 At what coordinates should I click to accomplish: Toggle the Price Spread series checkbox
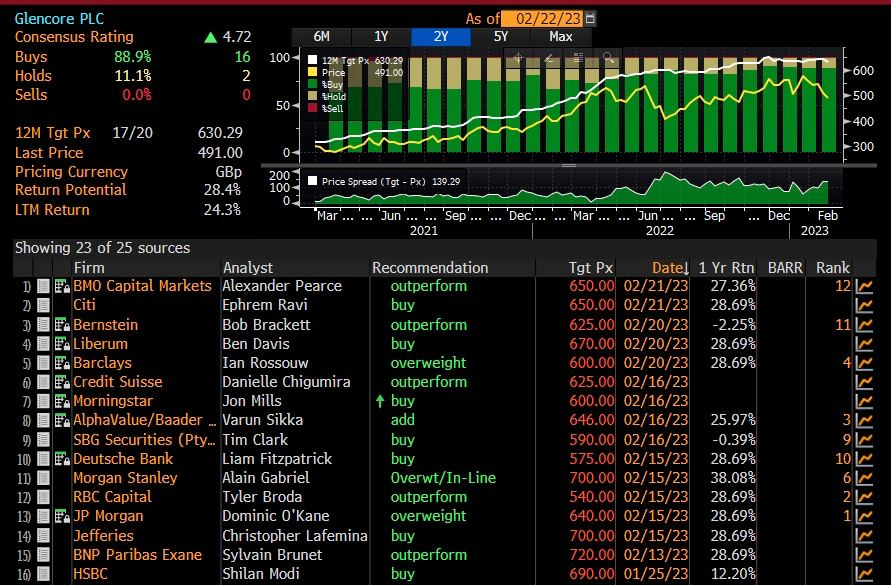(312, 181)
